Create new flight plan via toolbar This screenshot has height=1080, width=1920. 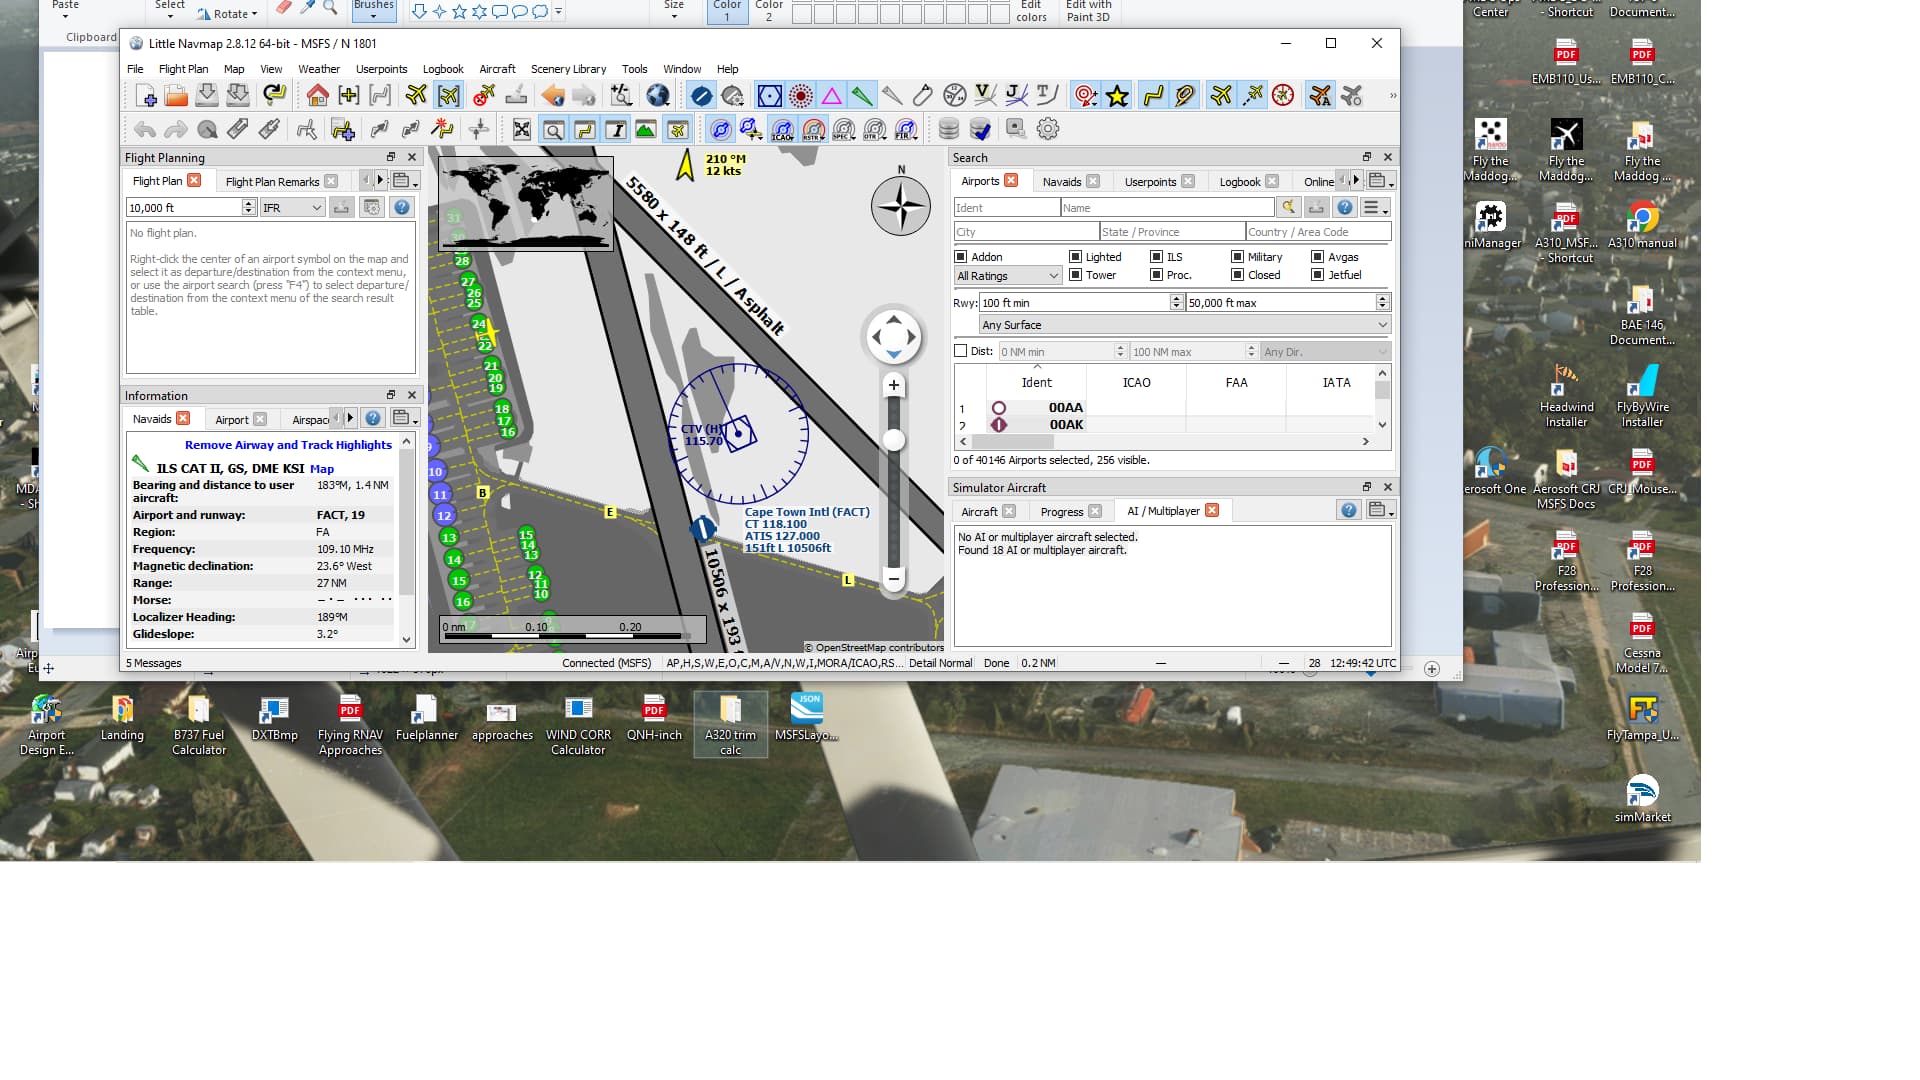point(146,96)
